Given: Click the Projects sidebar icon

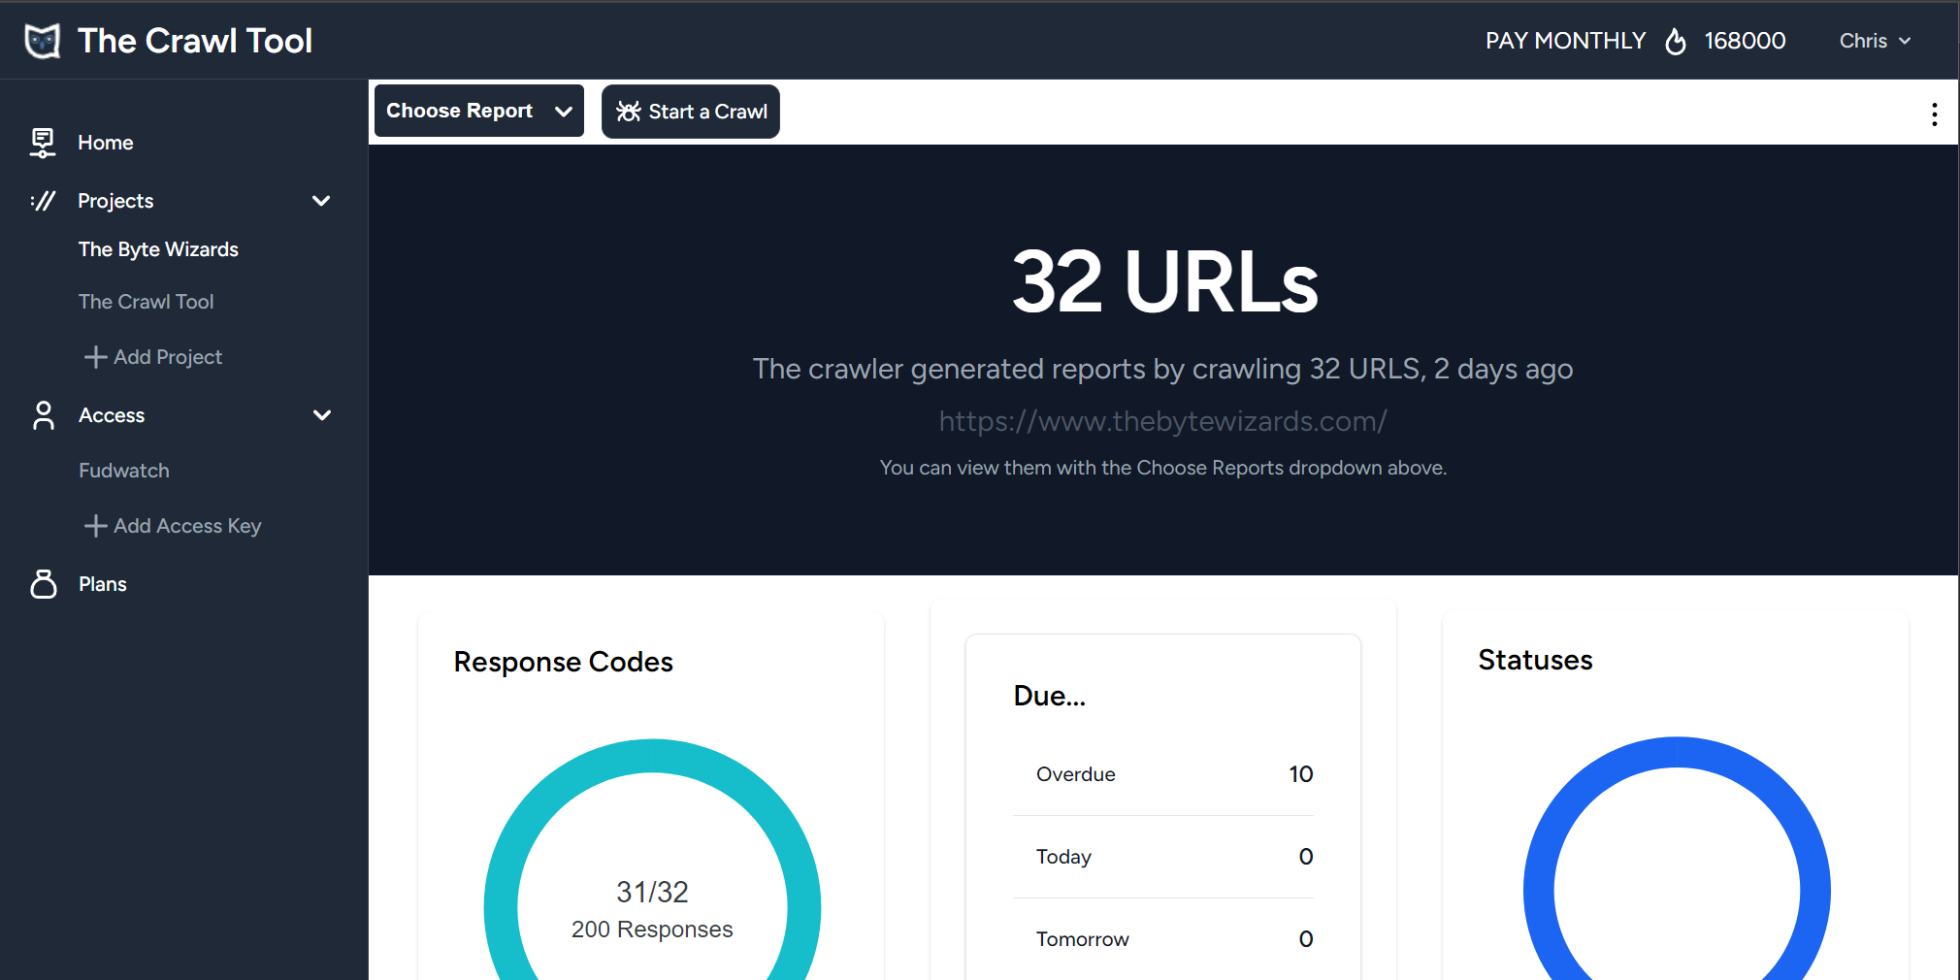Looking at the screenshot, I should pos(43,200).
